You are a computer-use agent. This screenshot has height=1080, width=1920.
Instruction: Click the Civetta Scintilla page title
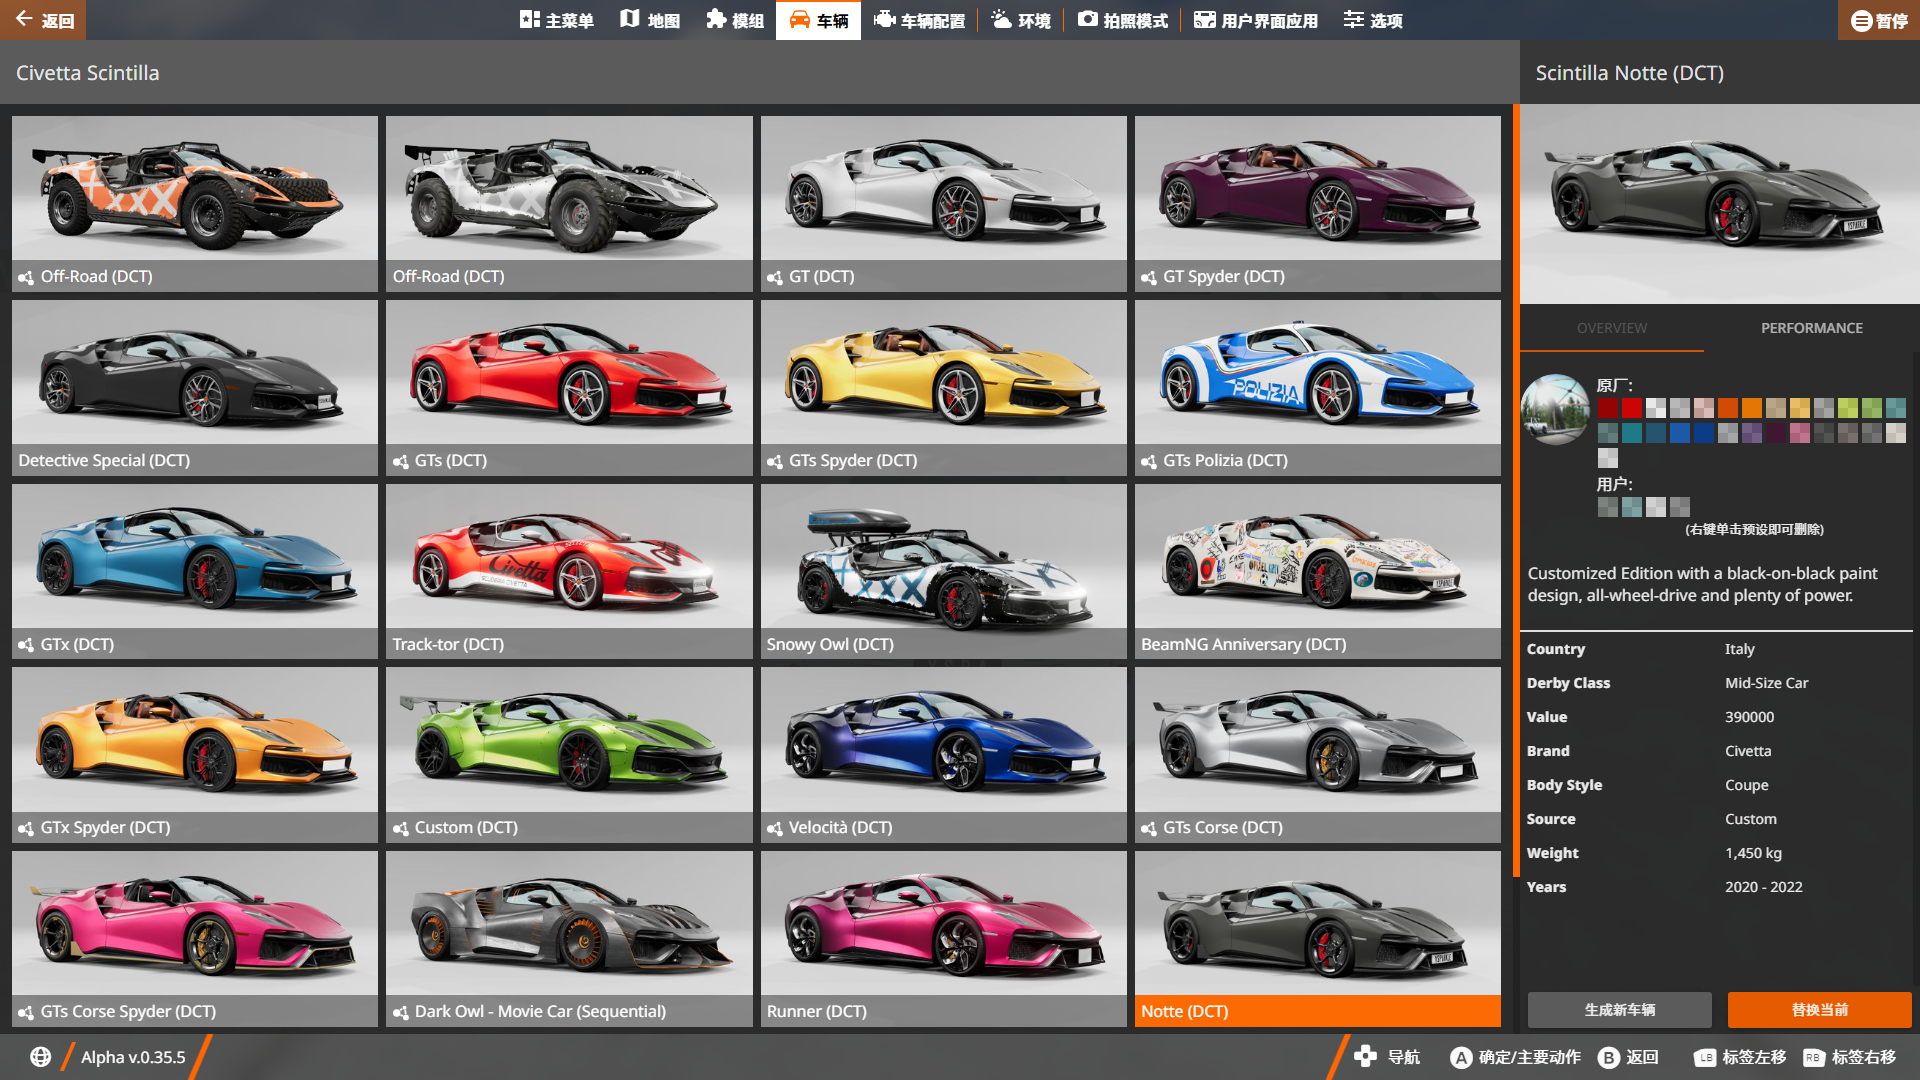click(x=88, y=73)
